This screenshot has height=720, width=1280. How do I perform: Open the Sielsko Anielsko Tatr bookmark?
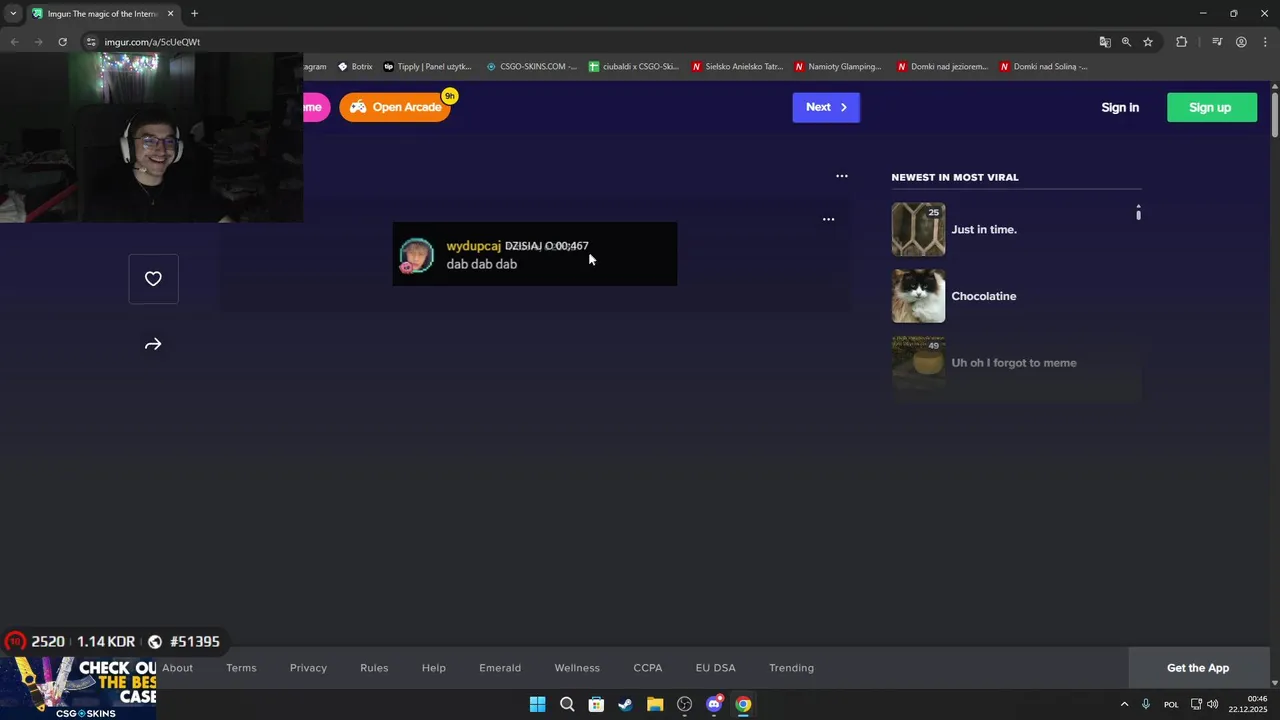click(738, 67)
